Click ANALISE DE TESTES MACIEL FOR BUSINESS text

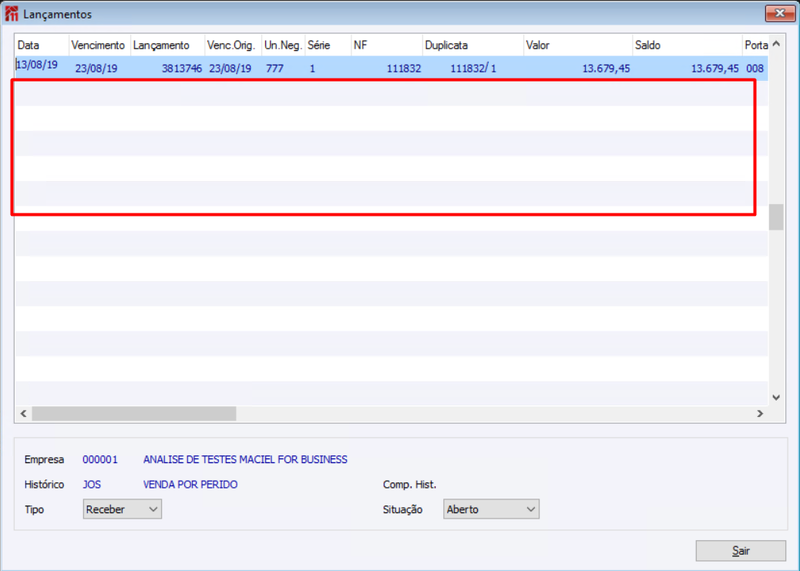tap(245, 460)
